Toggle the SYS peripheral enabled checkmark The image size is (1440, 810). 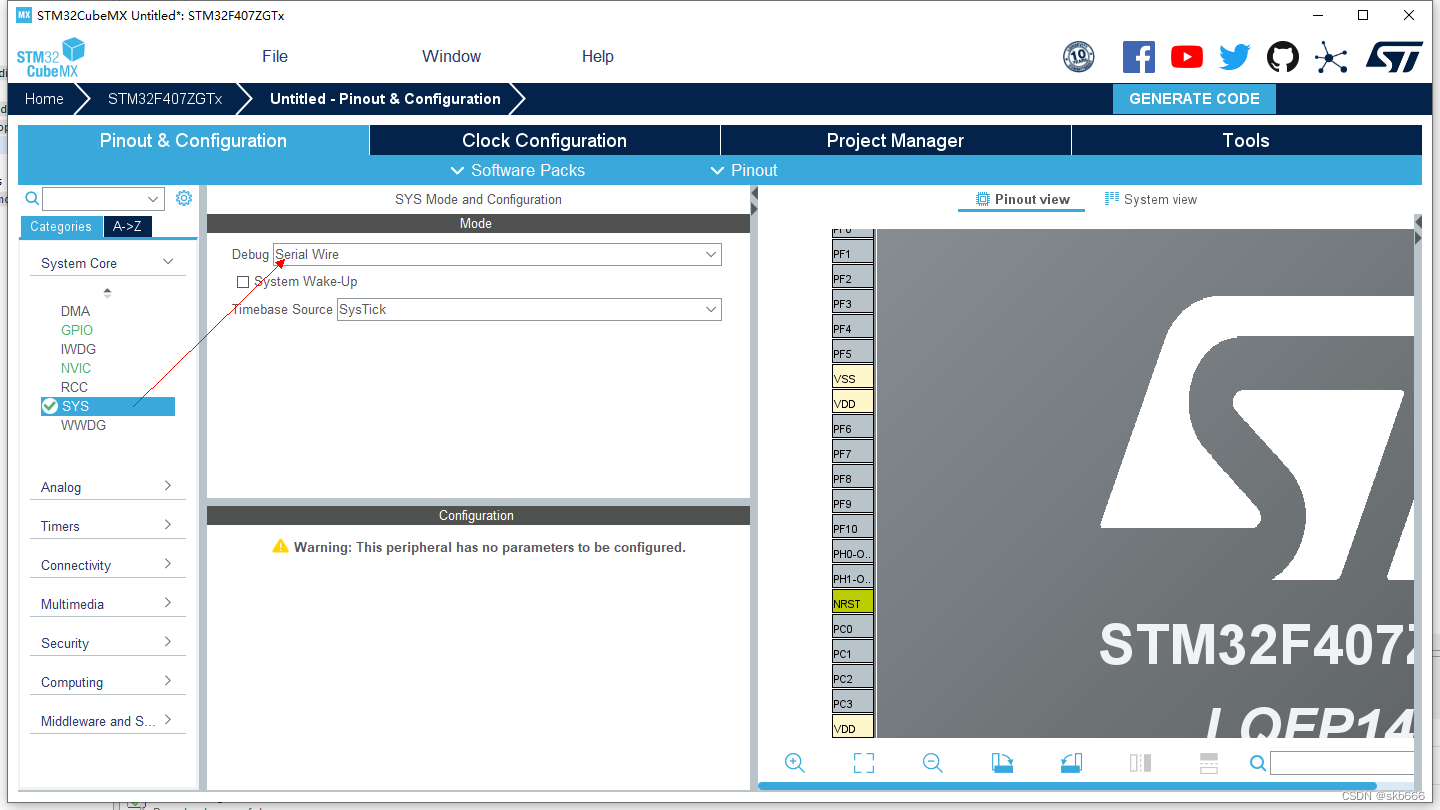[49, 406]
